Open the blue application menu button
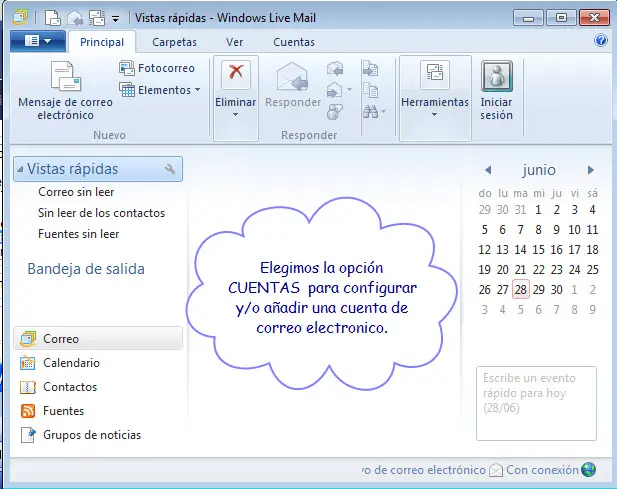Viewport: 617px width, 489px height. click(x=38, y=41)
